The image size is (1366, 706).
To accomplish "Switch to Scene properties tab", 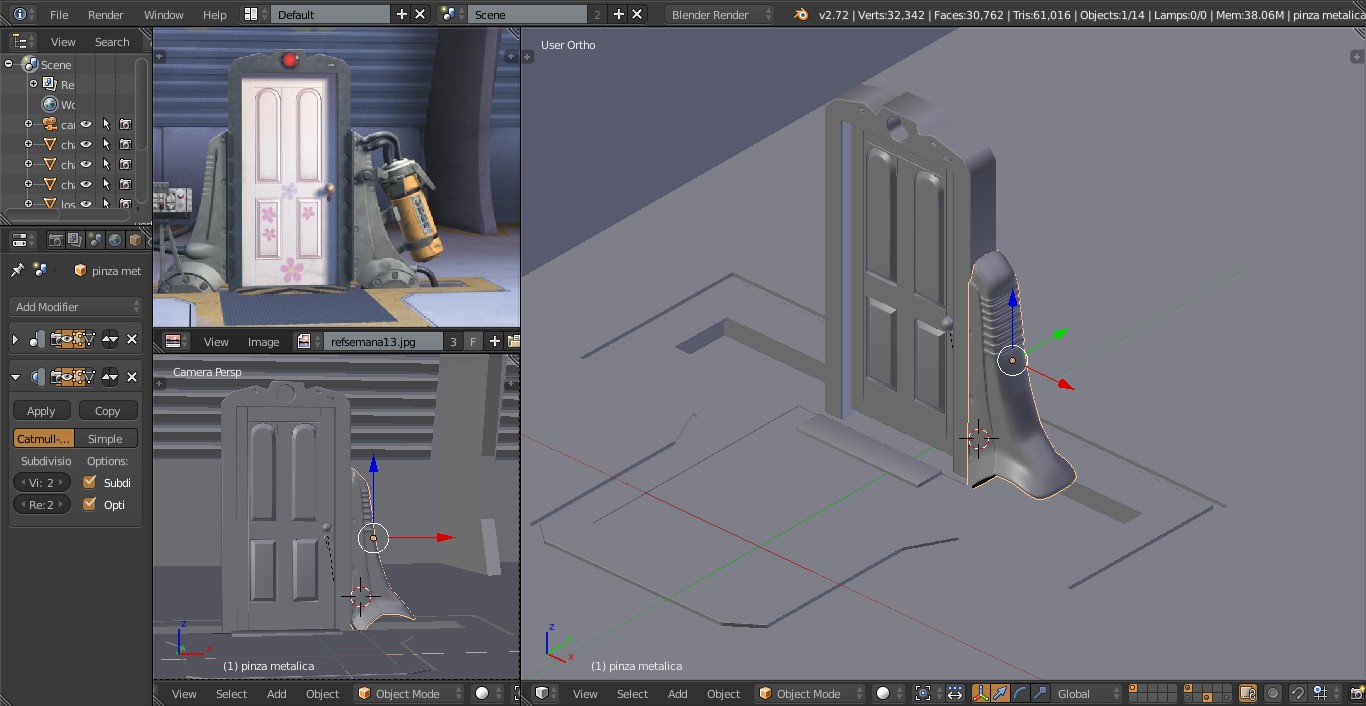I will point(95,240).
